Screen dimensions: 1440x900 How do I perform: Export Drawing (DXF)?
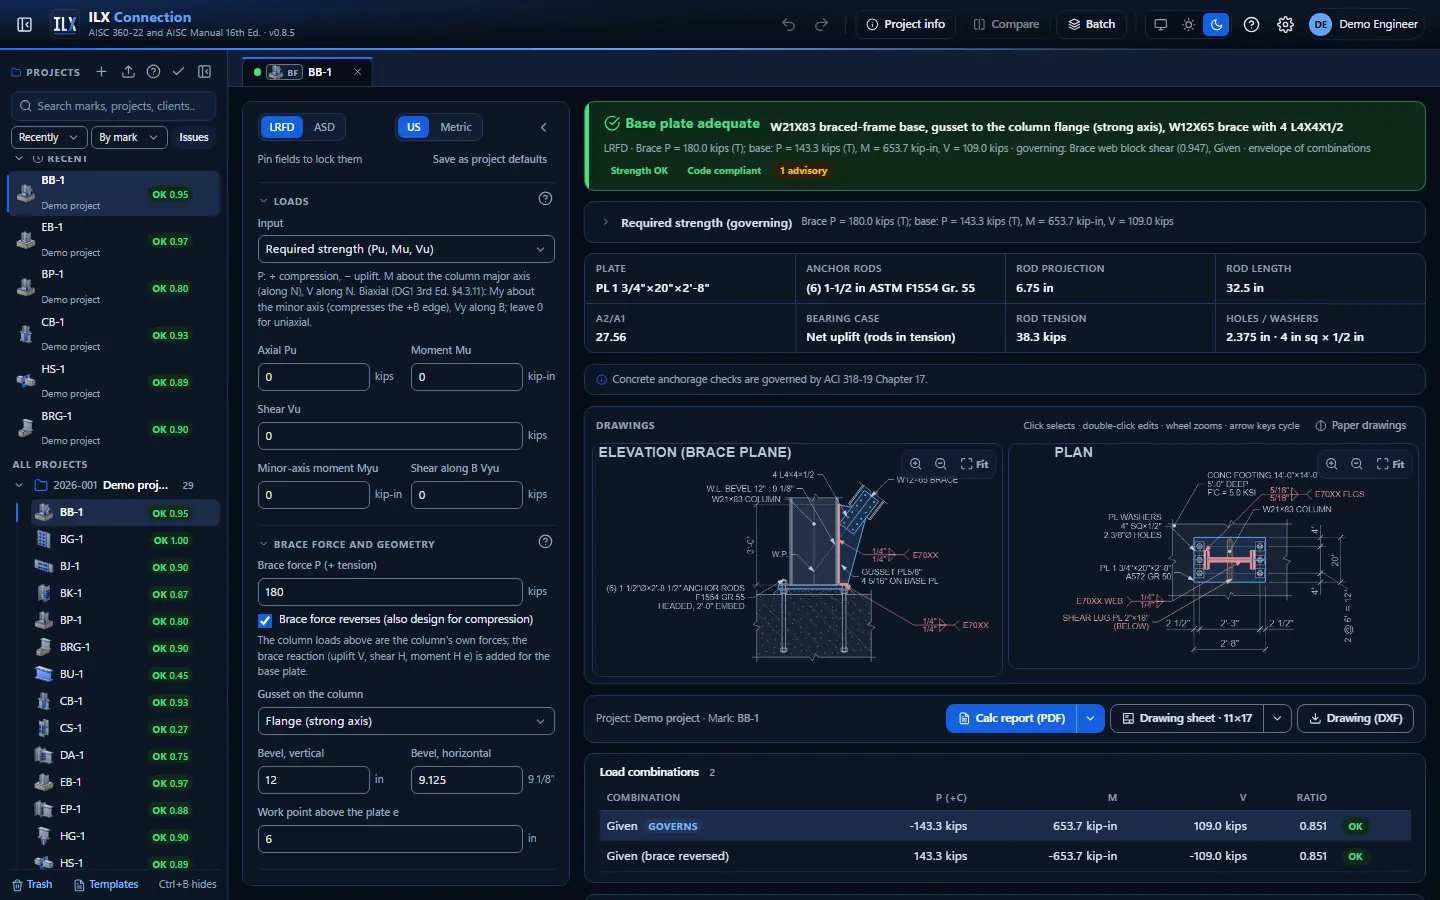click(x=1355, y=718)
